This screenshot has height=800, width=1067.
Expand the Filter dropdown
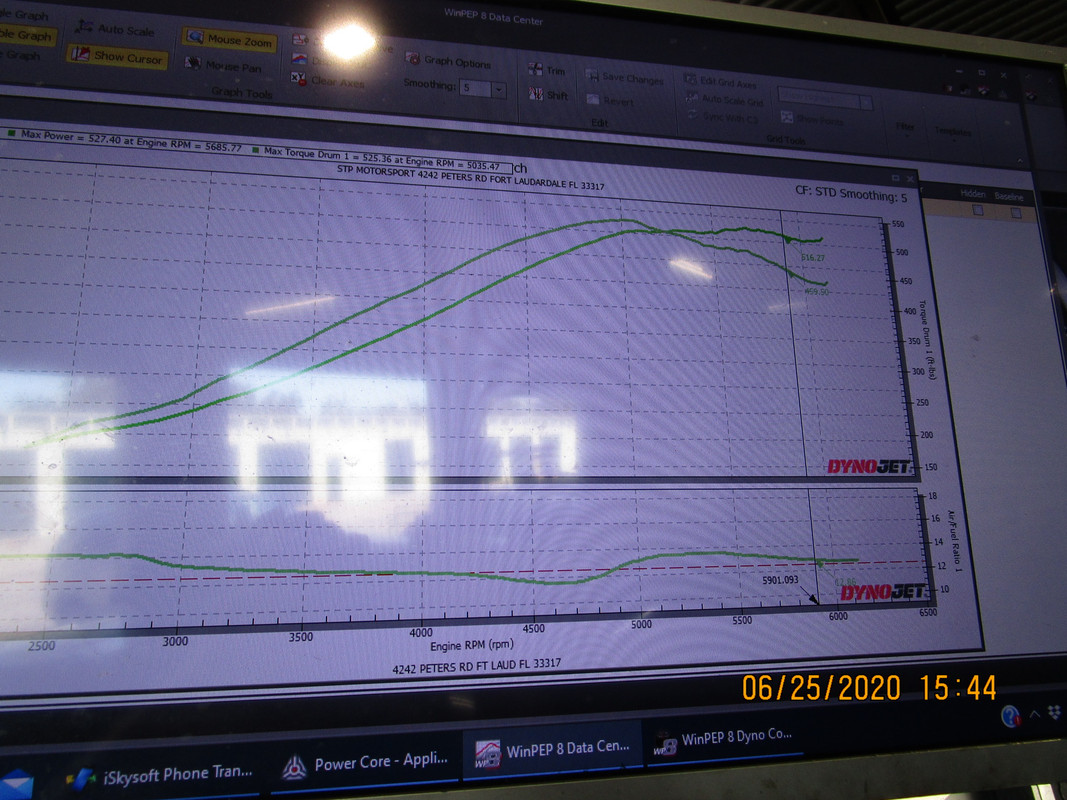tap(905, 127)
